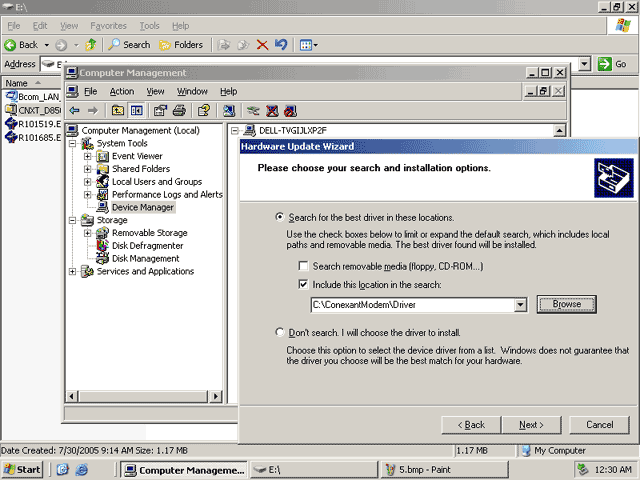
Task: Click the Properties icon in Computer Management toolbar
Action: (160, 110)
